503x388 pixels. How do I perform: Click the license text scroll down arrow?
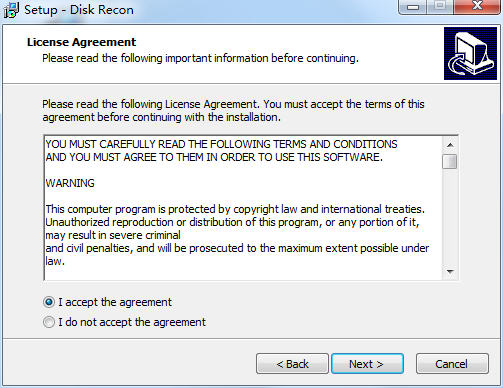[450, 272]
